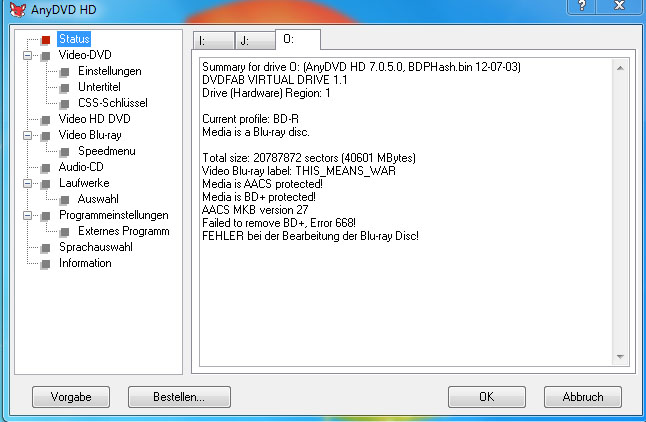This screenshot has width=646, height=422.
Task: Click the status text scroll-down arrow
Action: [620, 357]
